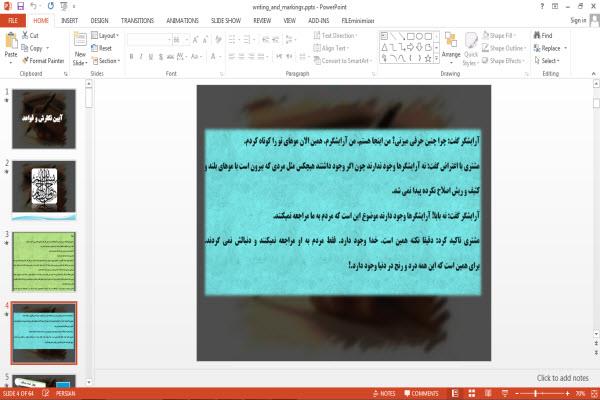Screen dimensions: 600x400
Task: Reset the slide layout
Action: tap(102, 48)
